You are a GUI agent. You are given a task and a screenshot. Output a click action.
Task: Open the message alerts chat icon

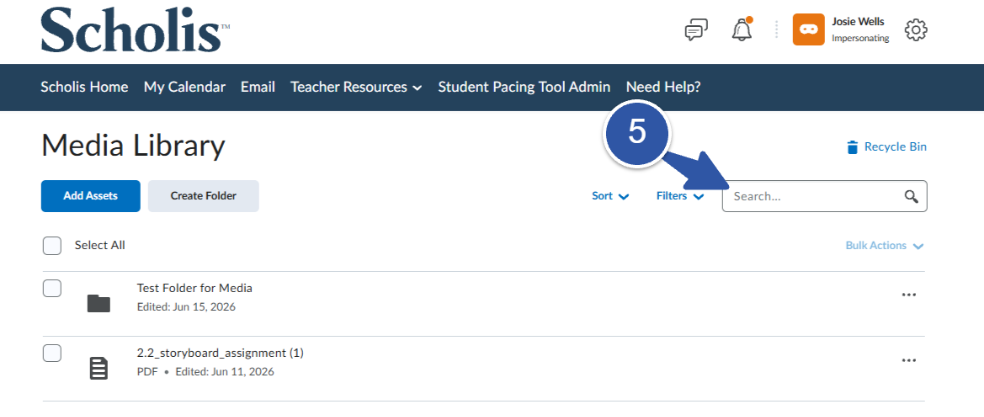click(696, 30)
